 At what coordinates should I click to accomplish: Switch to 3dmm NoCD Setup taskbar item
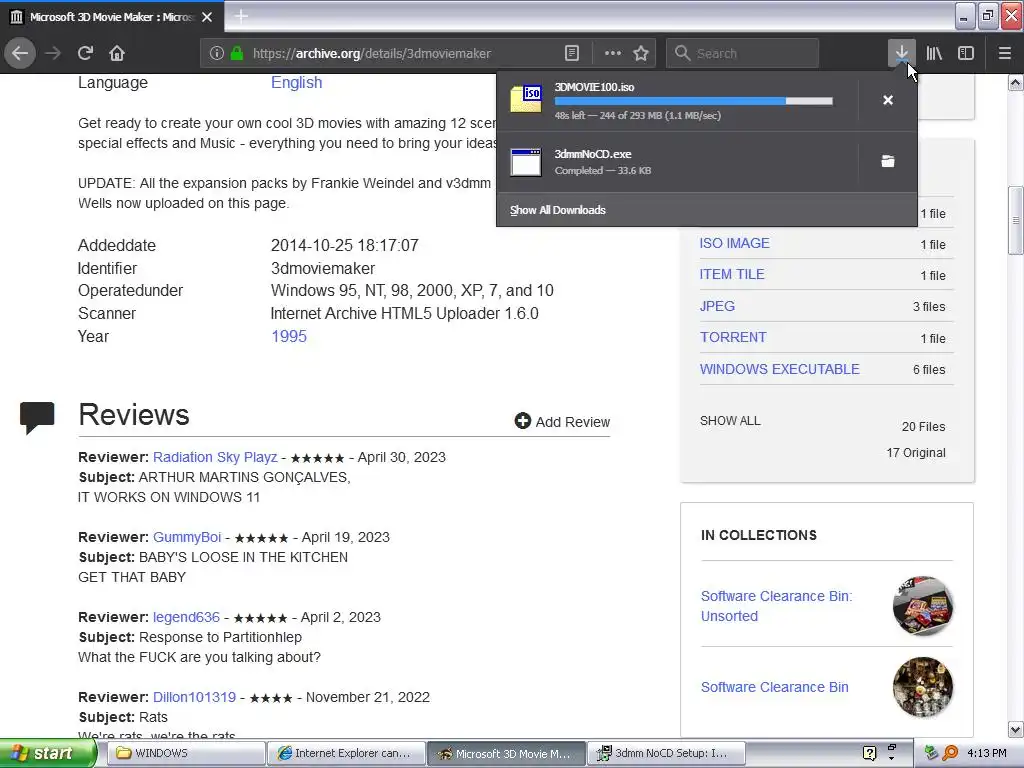click(665, 753)
